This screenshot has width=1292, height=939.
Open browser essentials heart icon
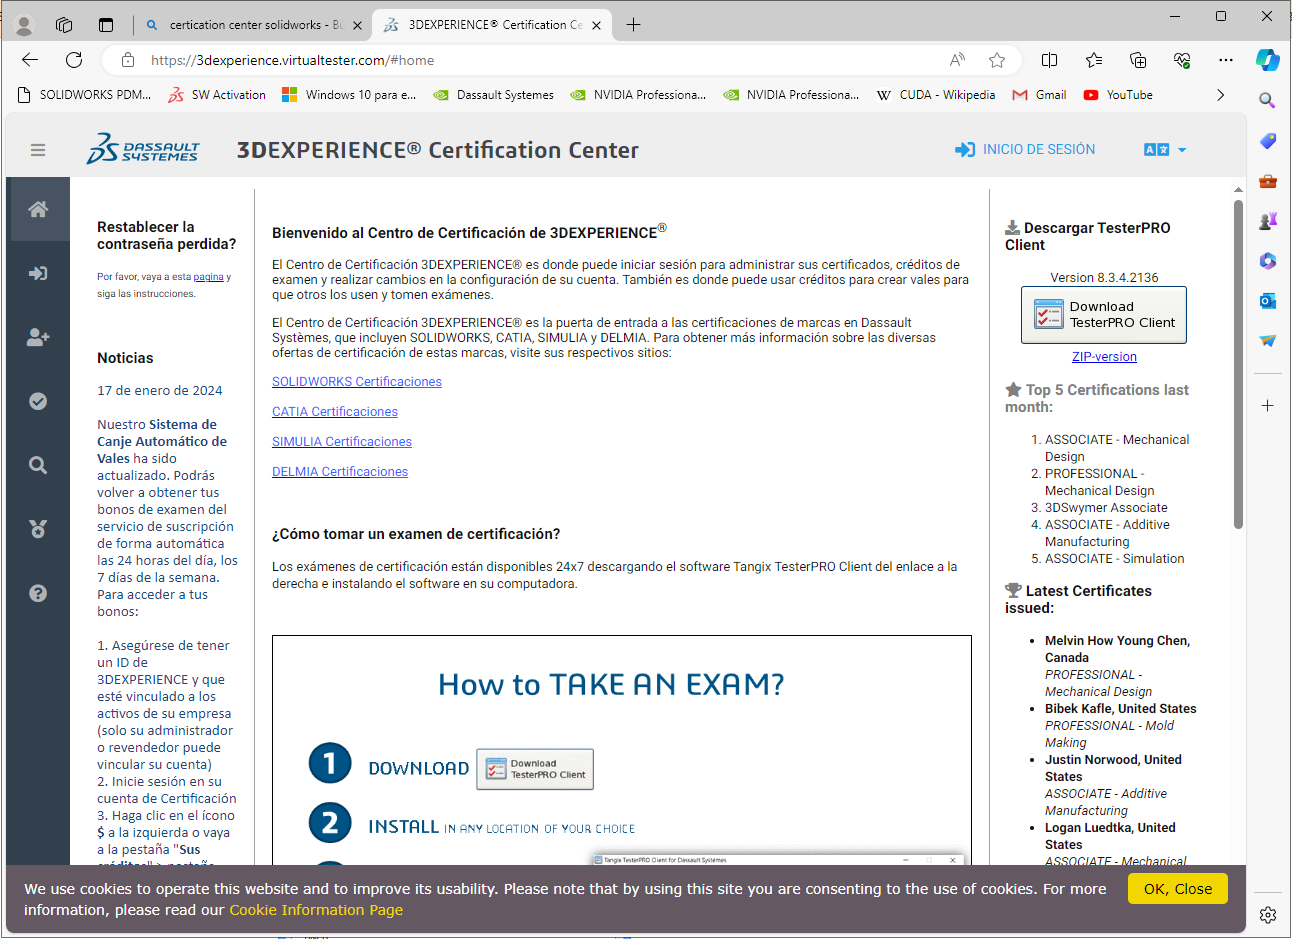coord(1182,60)
